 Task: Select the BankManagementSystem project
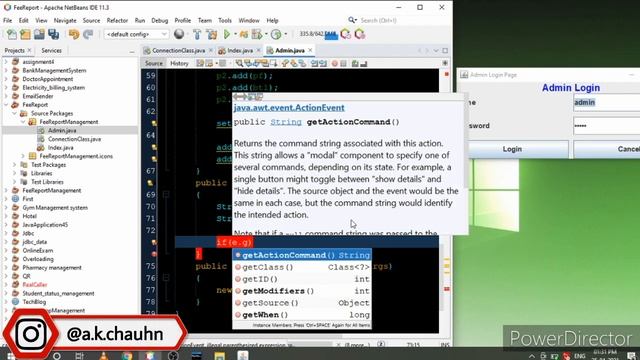[x=54, y=71]
